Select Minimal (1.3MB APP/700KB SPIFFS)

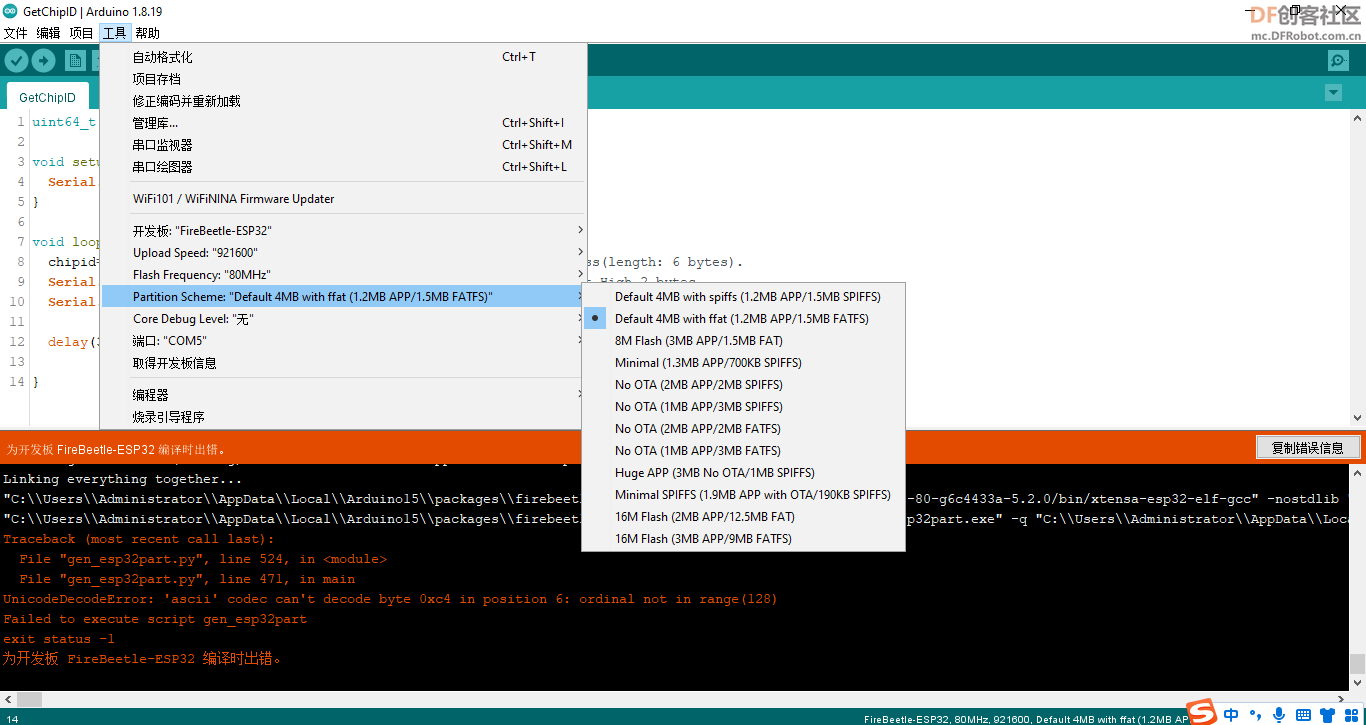click(x=743, y=363)
